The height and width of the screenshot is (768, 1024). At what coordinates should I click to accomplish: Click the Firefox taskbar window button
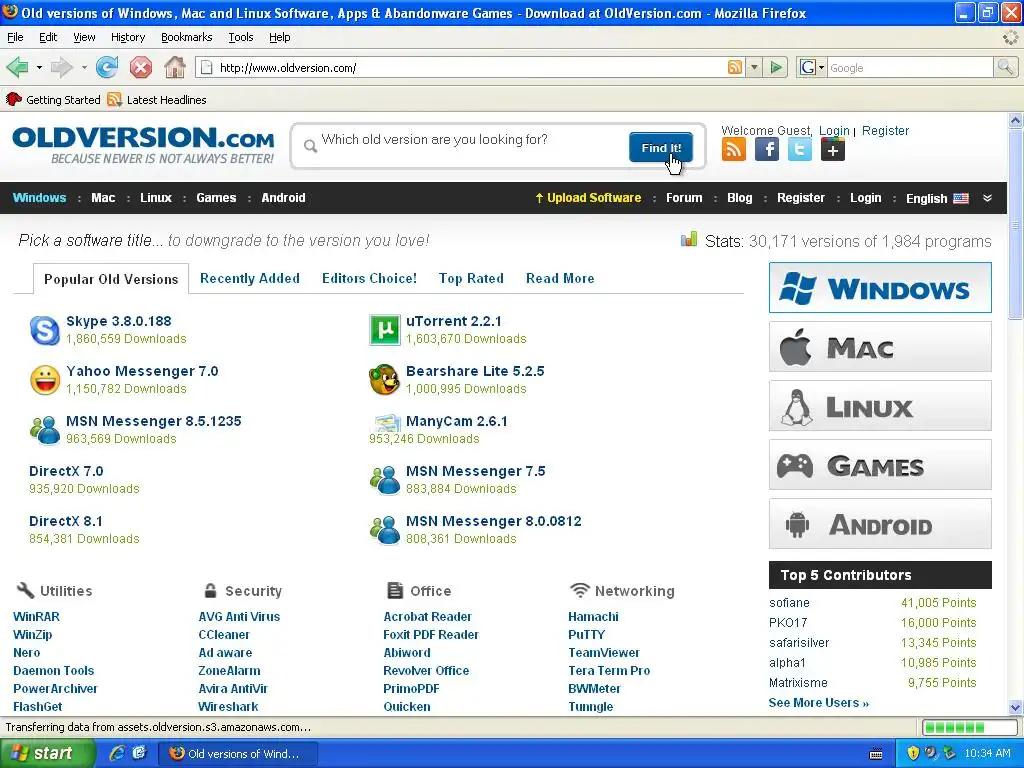[x=238, y=754]
